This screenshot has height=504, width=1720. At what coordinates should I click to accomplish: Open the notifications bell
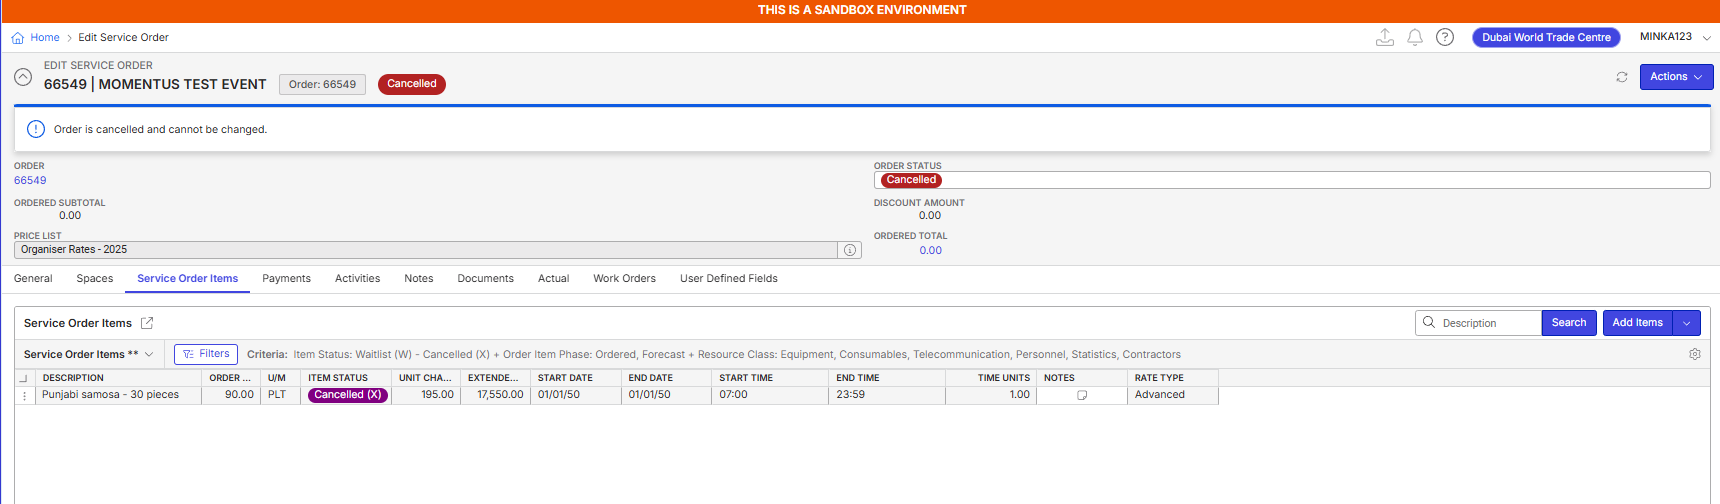[x=1415, y=37]
